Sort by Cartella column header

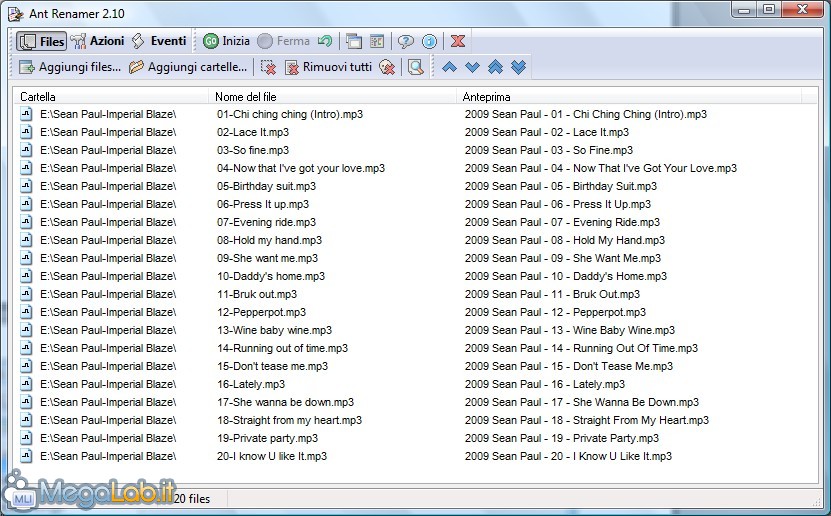pyautogui.click(x=111, y=97)
